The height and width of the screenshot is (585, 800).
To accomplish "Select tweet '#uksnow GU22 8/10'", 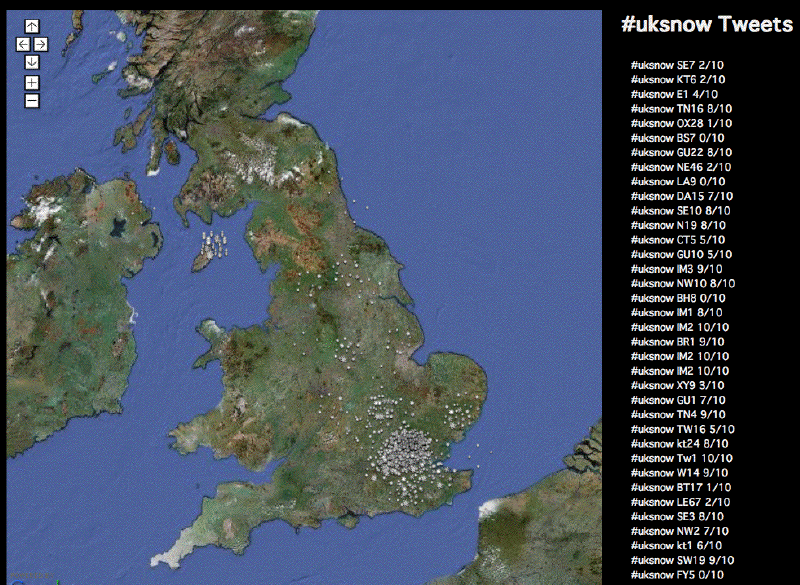I will [x=681, y=152].
